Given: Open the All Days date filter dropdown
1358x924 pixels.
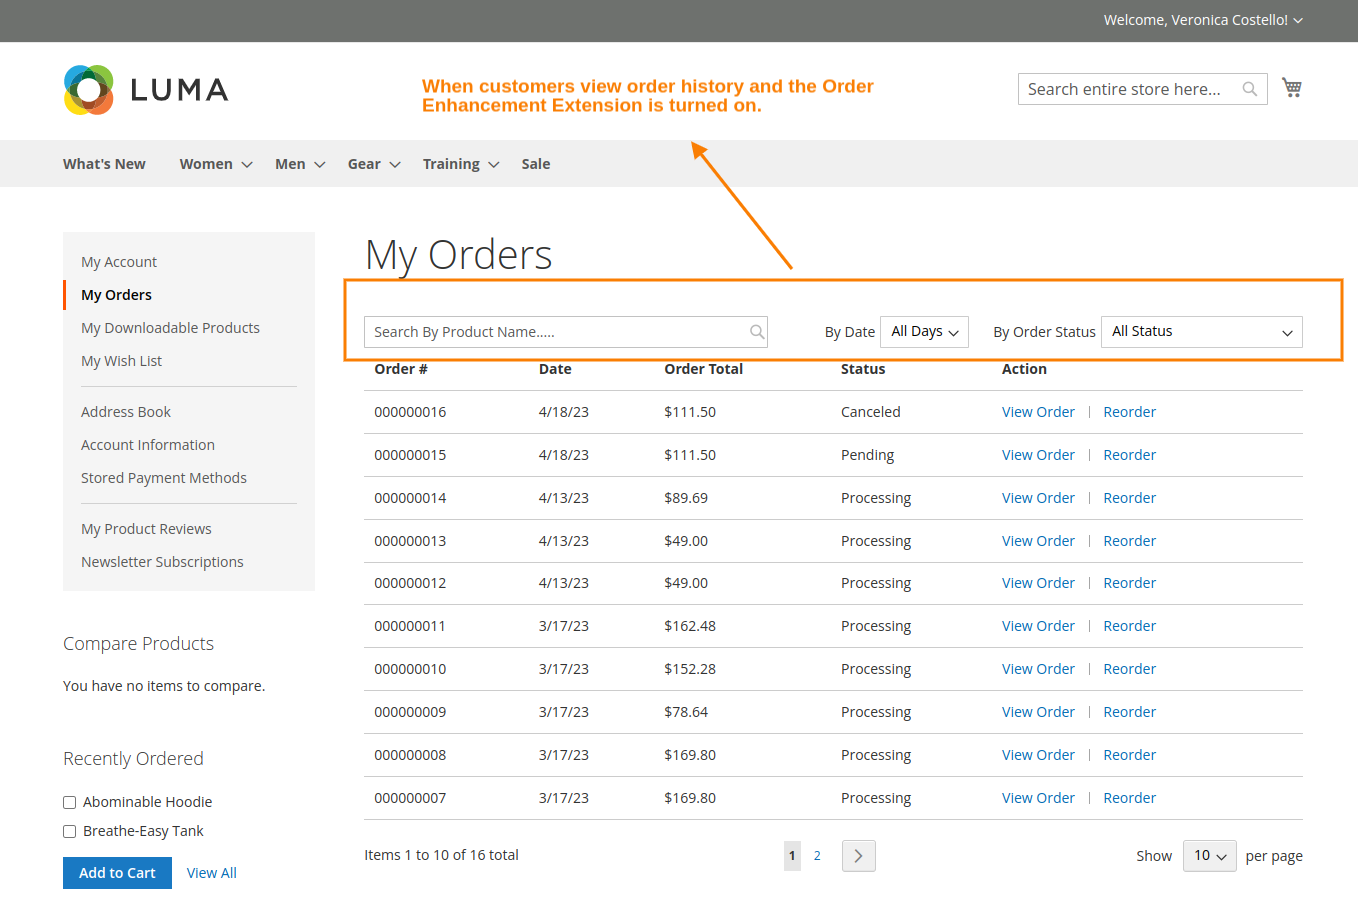Looking at the screenshot, I should coord(923,331).
